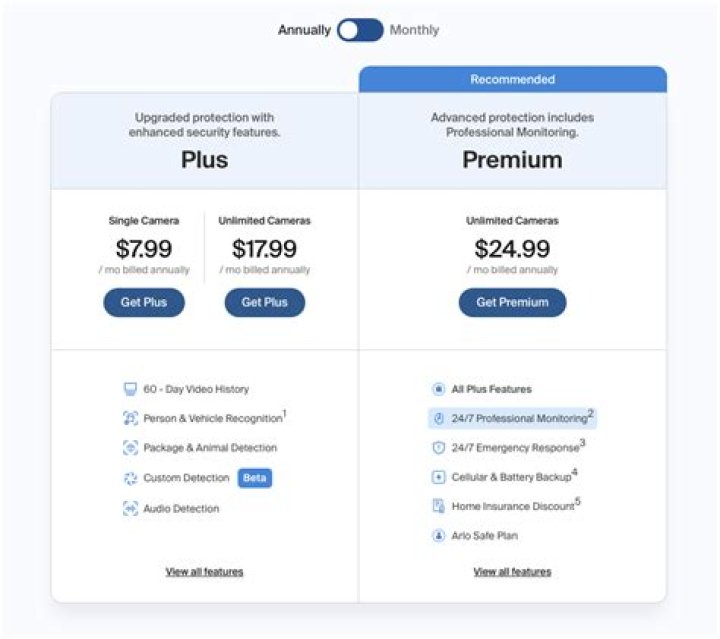
Task: Click the 60-Day Video History icon
Action: [130, 389]
